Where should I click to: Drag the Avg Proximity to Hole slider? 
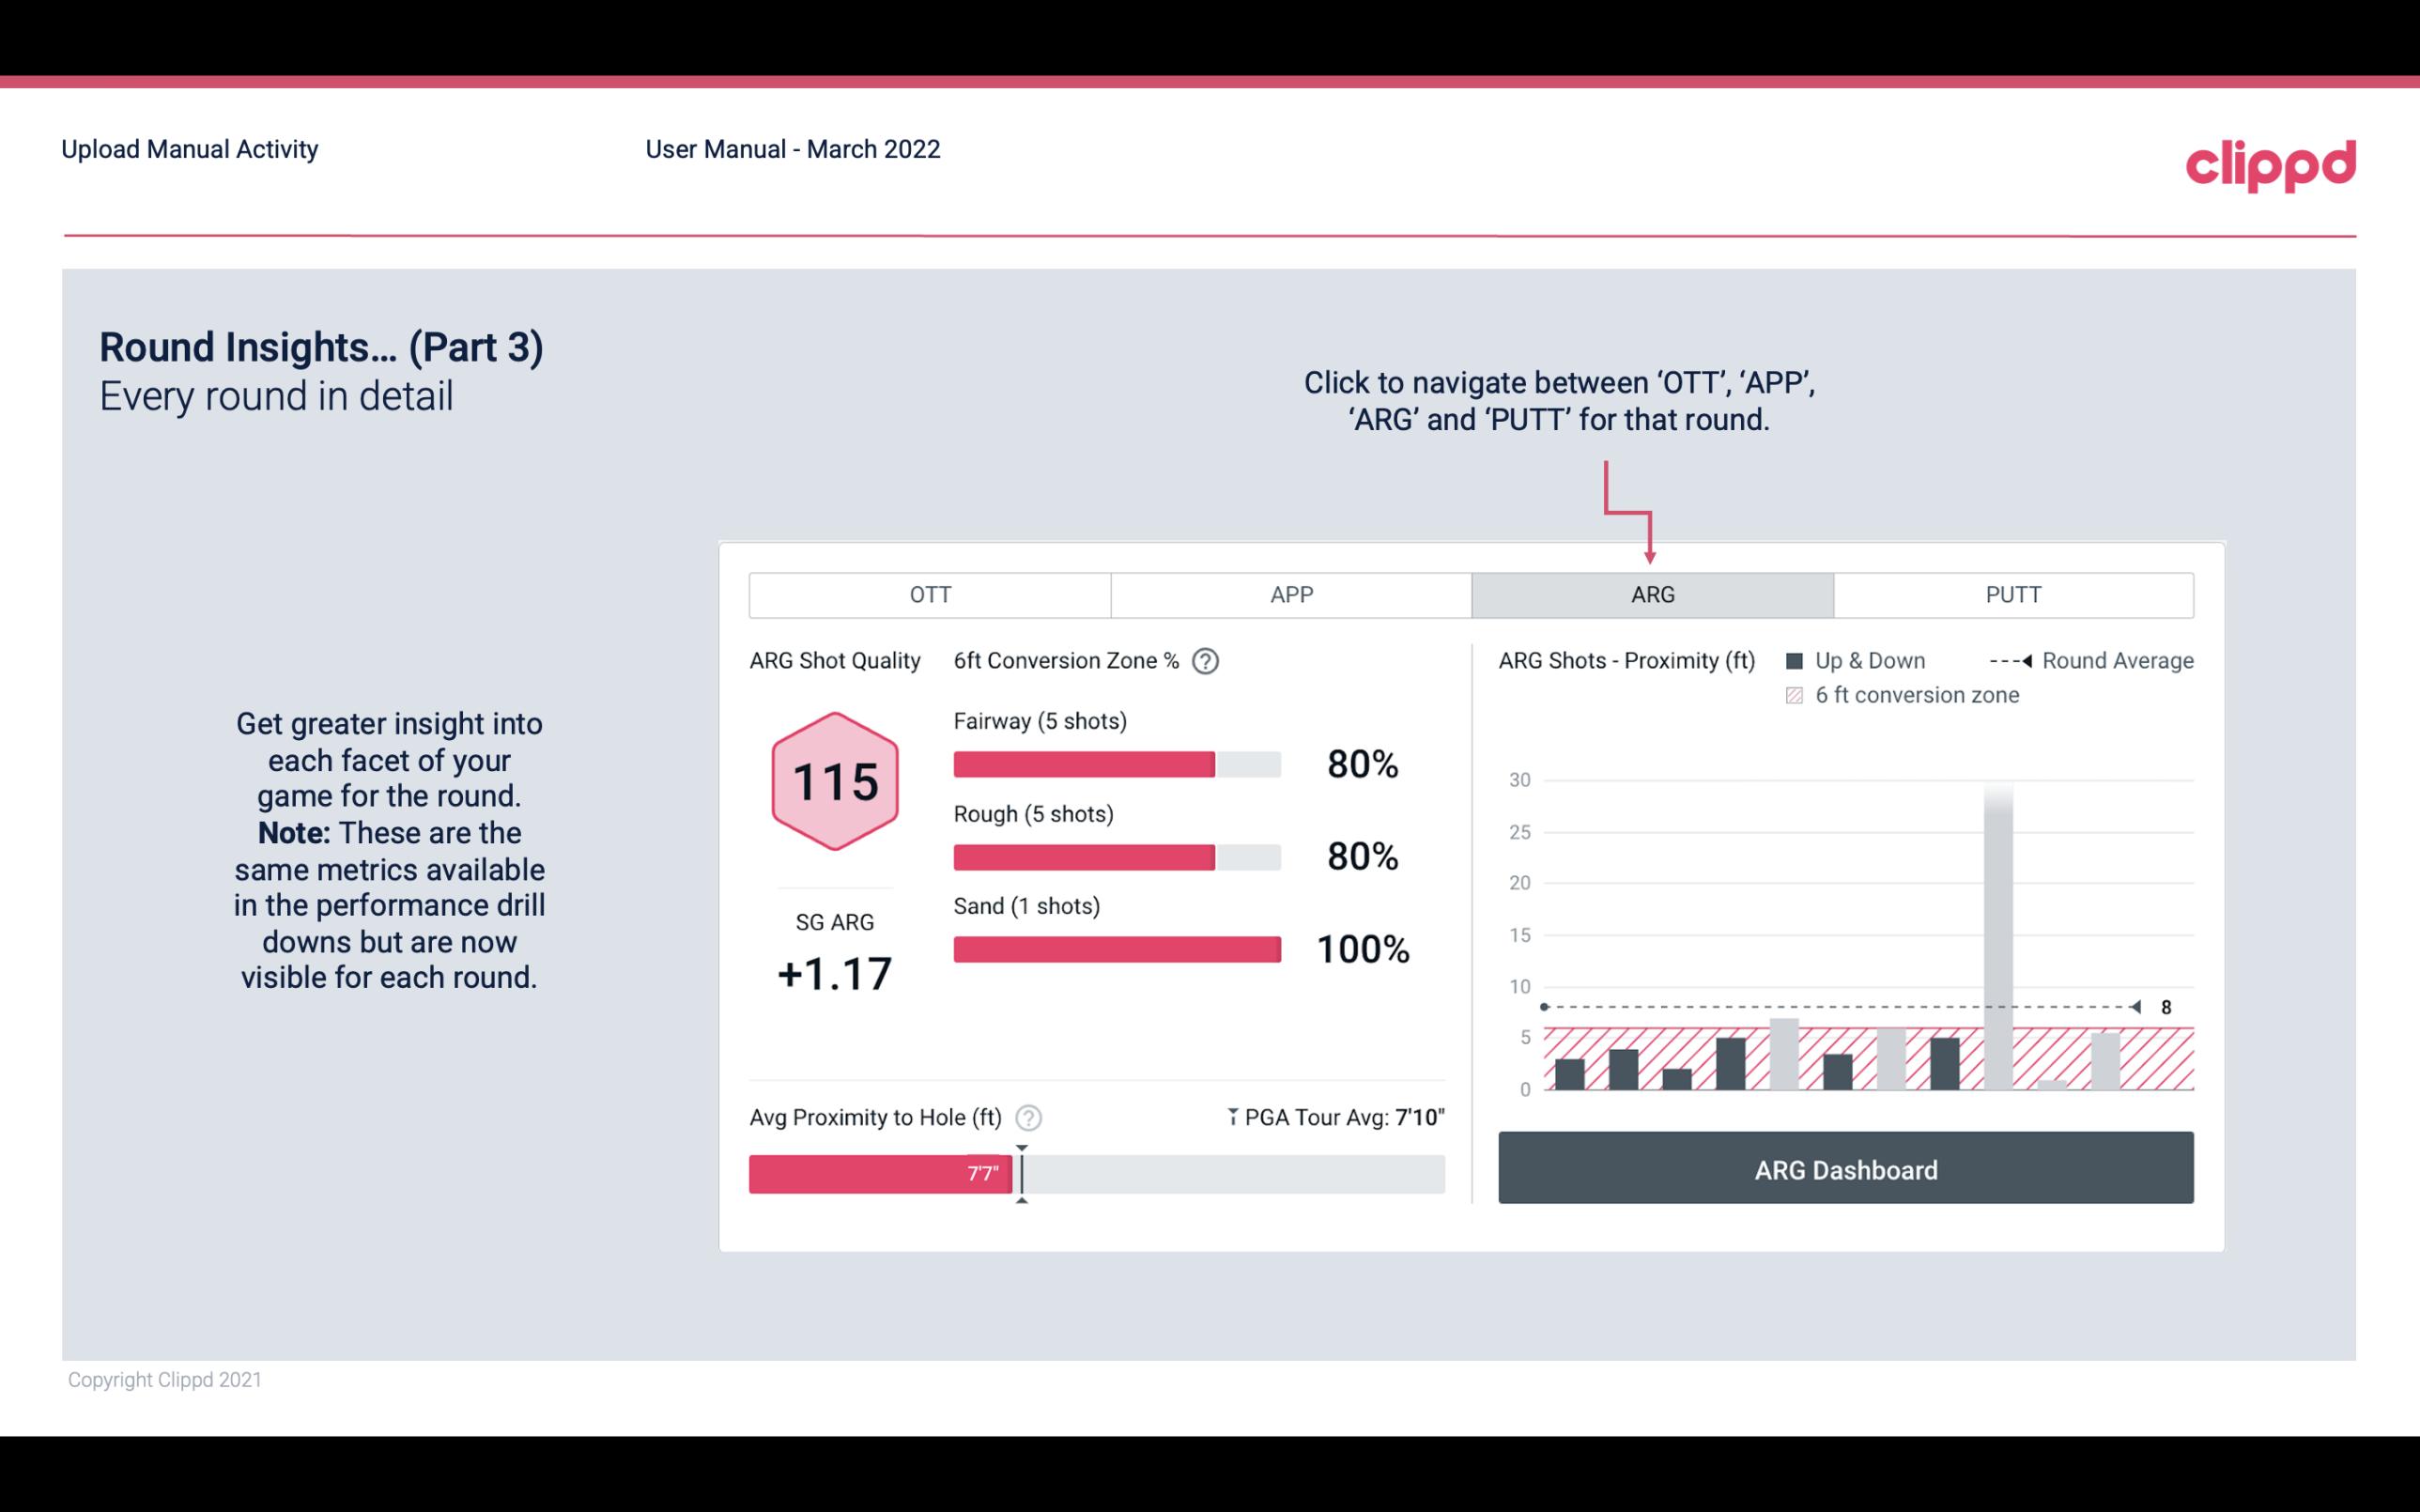tap(1020, 1169)
